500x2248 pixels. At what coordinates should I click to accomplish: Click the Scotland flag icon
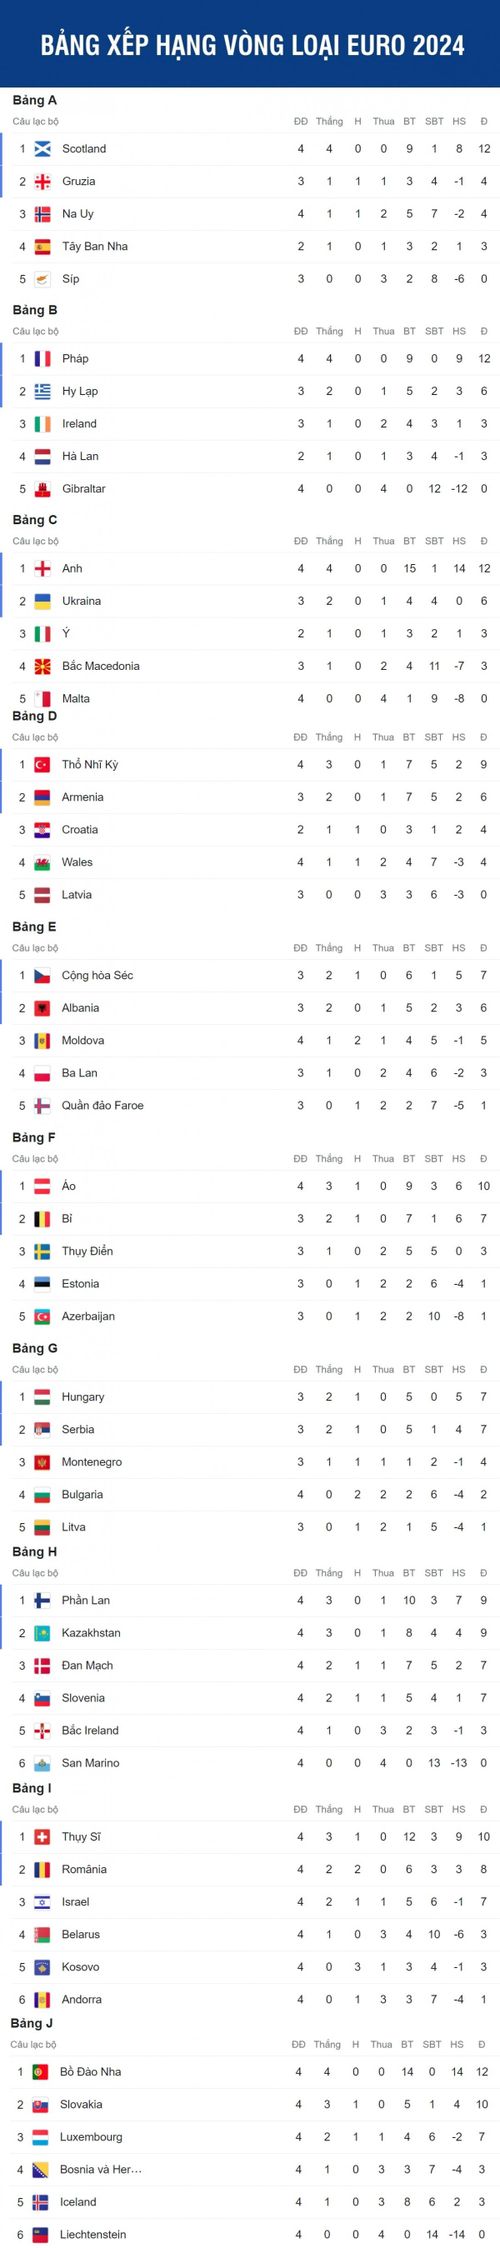point(42,149)
